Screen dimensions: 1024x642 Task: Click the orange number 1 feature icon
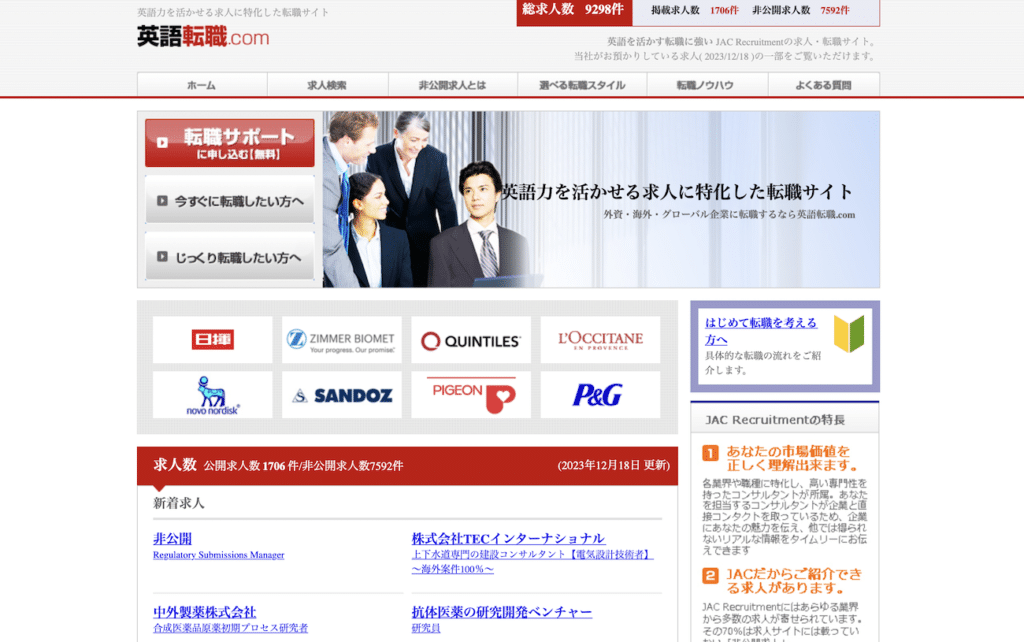point(711,453)
